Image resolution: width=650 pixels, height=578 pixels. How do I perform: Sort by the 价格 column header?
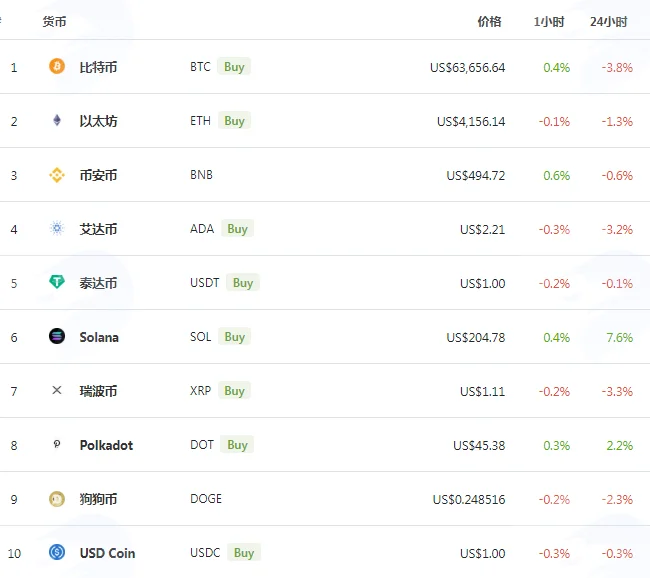point(490,22)
